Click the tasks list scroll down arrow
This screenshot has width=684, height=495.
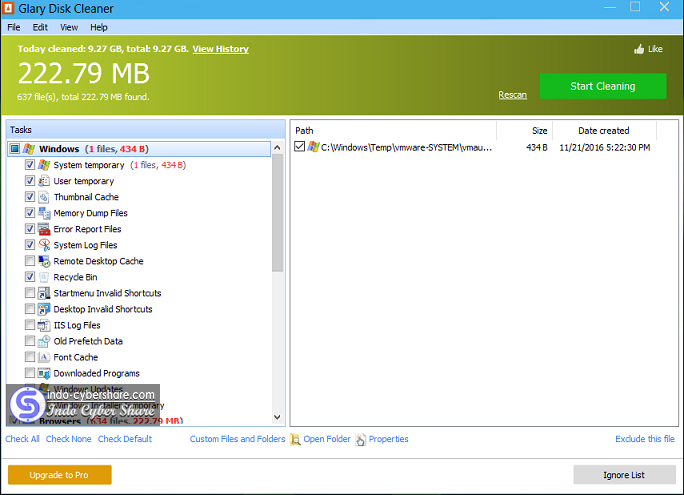(x=277, y=417)
